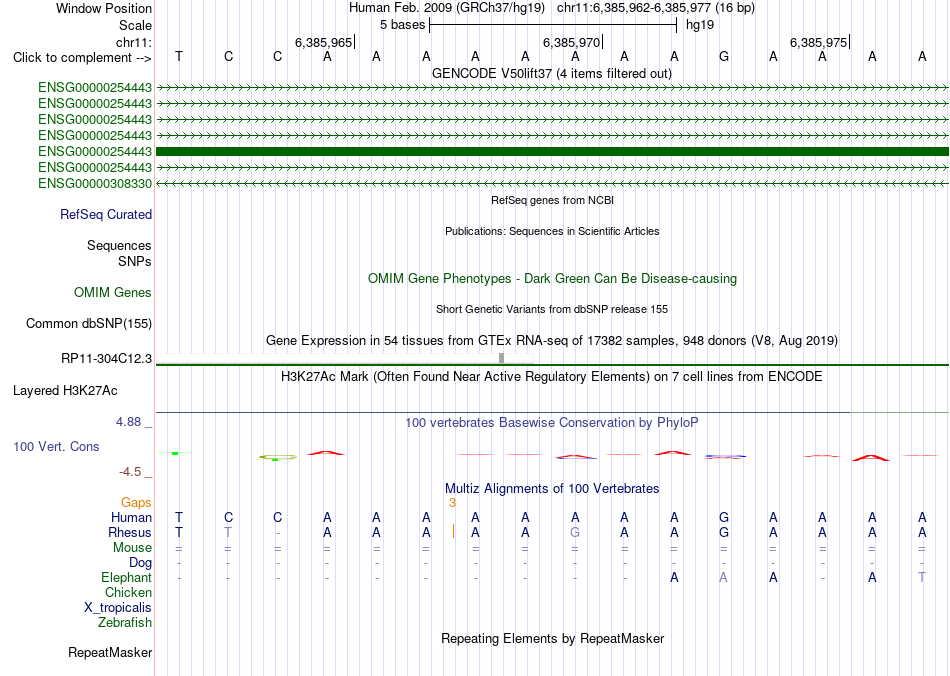Click the Human alignment row label
The image size is (950, 676).
pos(131,517)
